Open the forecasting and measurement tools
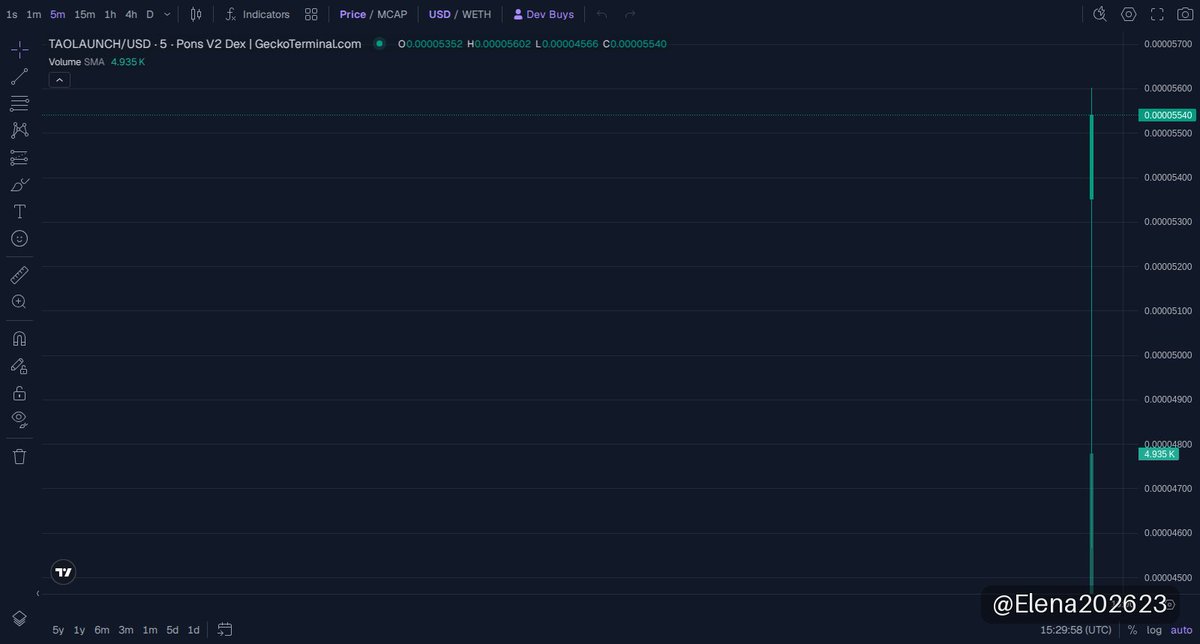1200x644 pixels. (19, 157)
